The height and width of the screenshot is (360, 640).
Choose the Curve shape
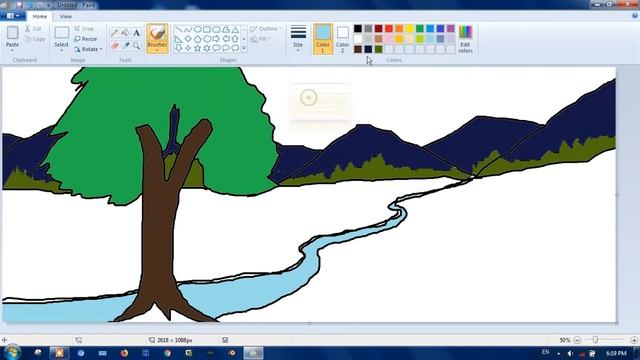tap(188, 29)
